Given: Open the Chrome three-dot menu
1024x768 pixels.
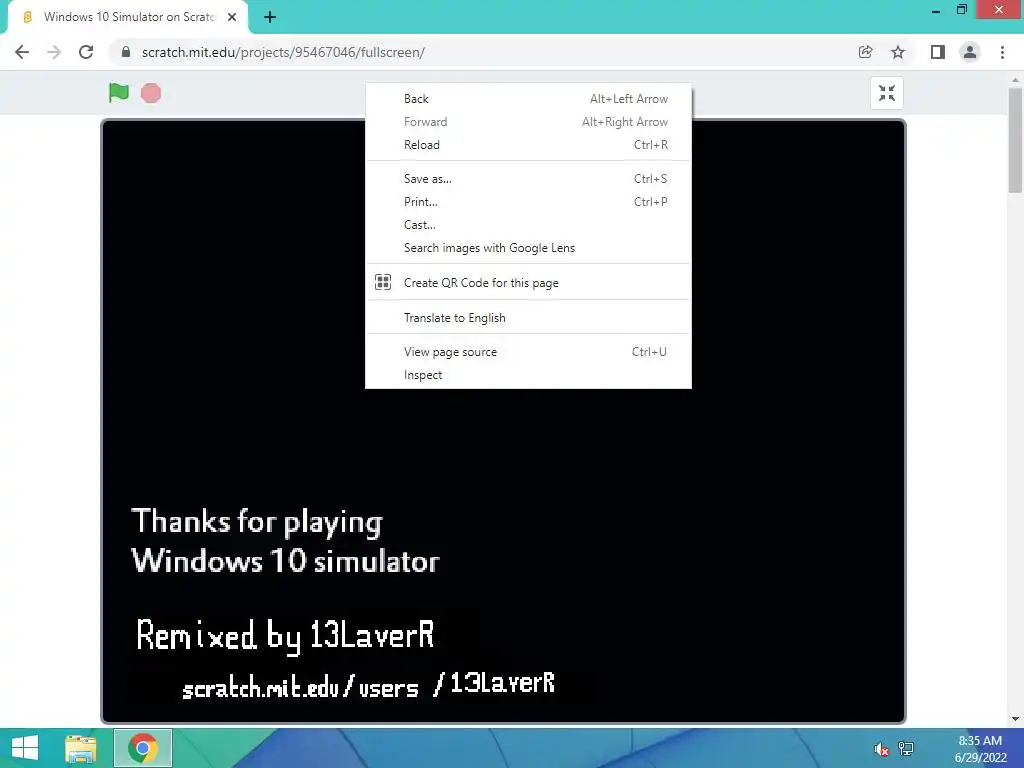Looking at the screenshot, I should (x=1002, y=52).
